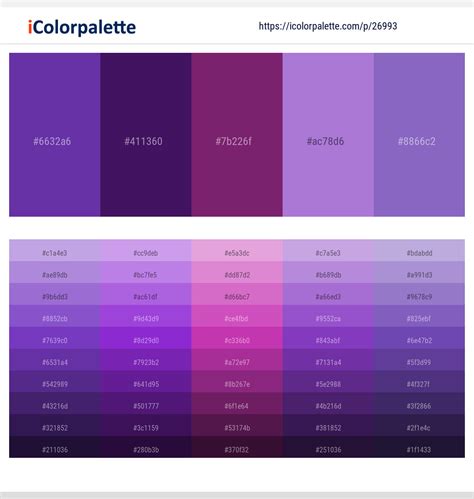Click the #843abf shade cell

(328, 338)
